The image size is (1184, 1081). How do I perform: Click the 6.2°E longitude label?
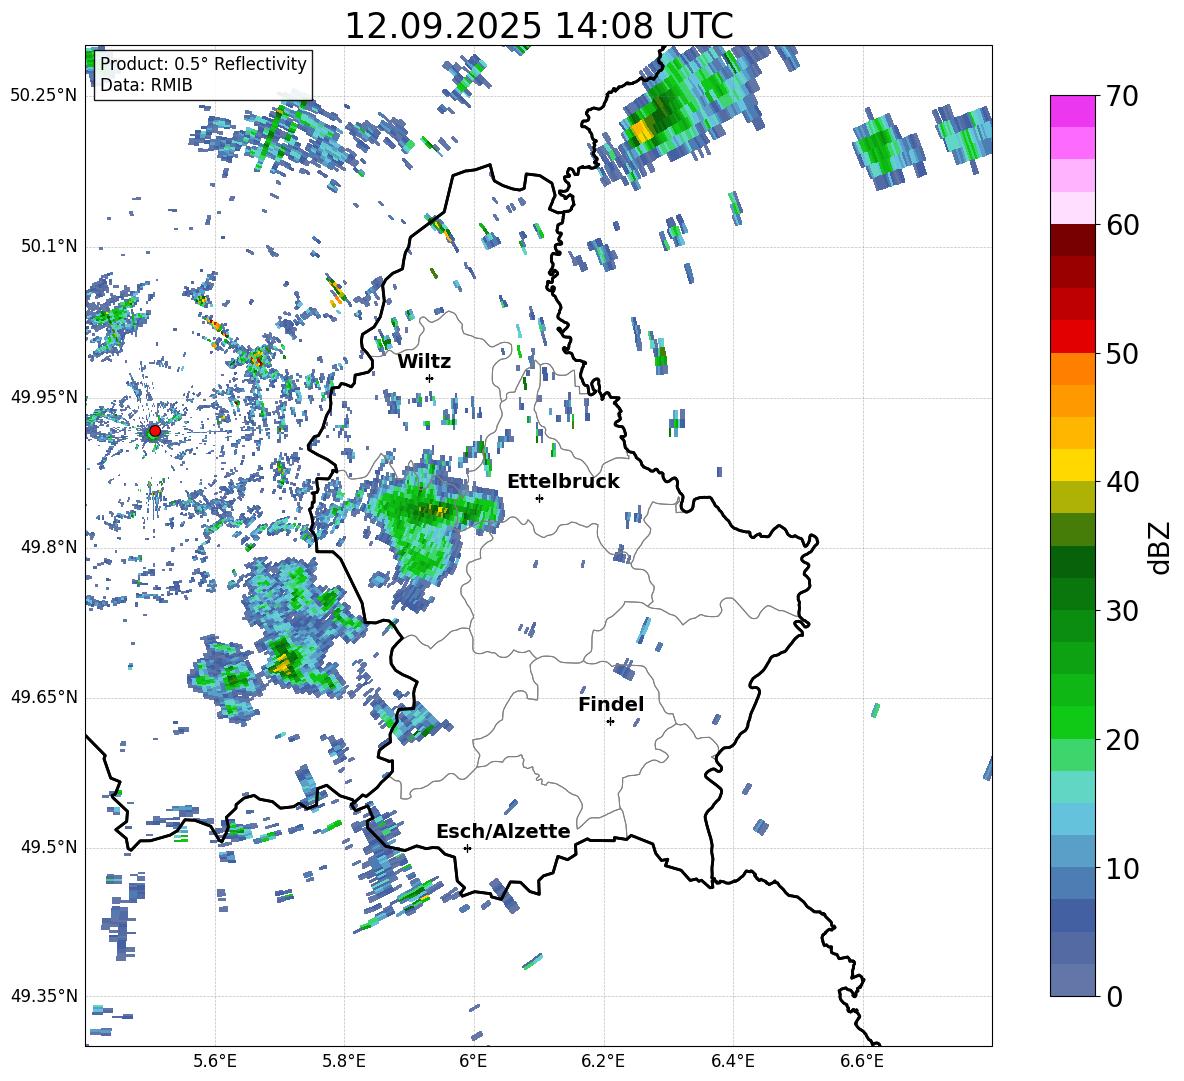tap(603, 1061)
